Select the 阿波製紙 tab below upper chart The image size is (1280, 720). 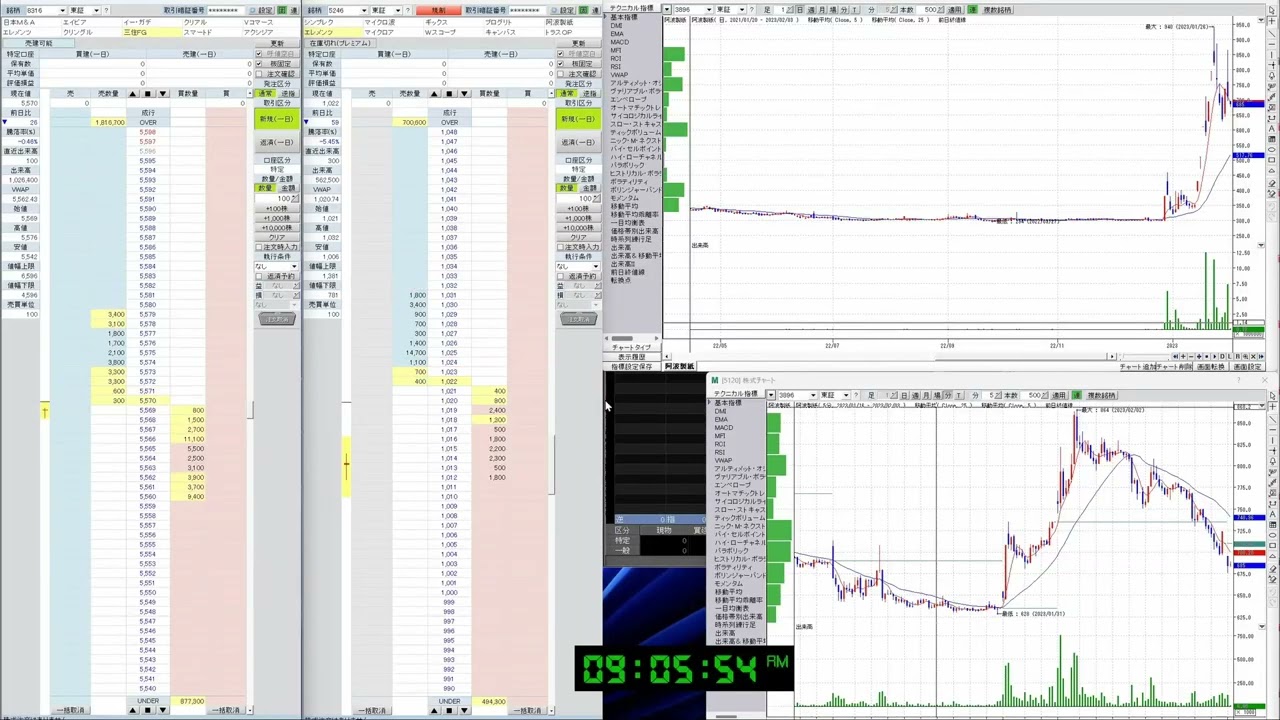(679, 366)
